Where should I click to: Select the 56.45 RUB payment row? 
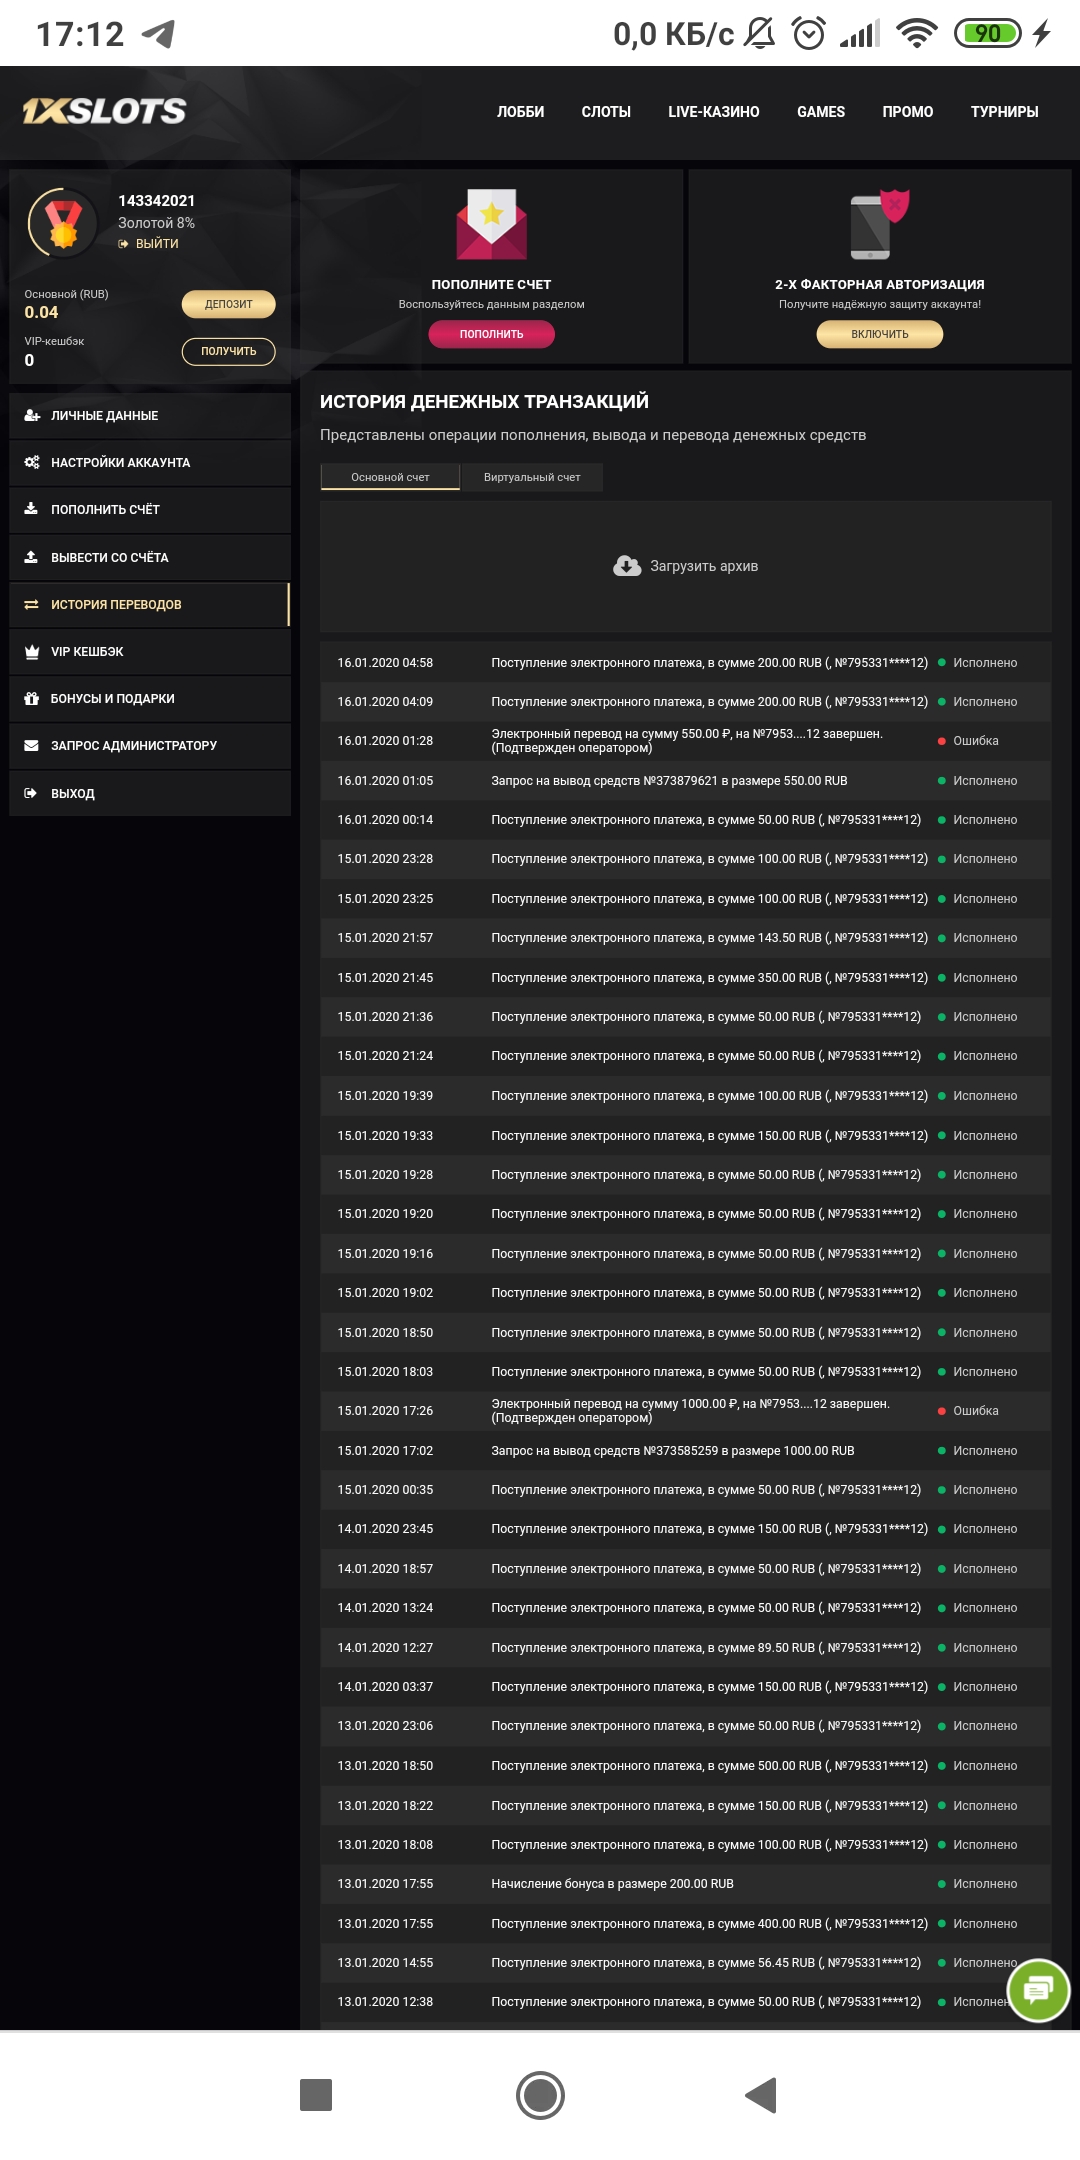pyautogui.click(x=686, y=1963)
